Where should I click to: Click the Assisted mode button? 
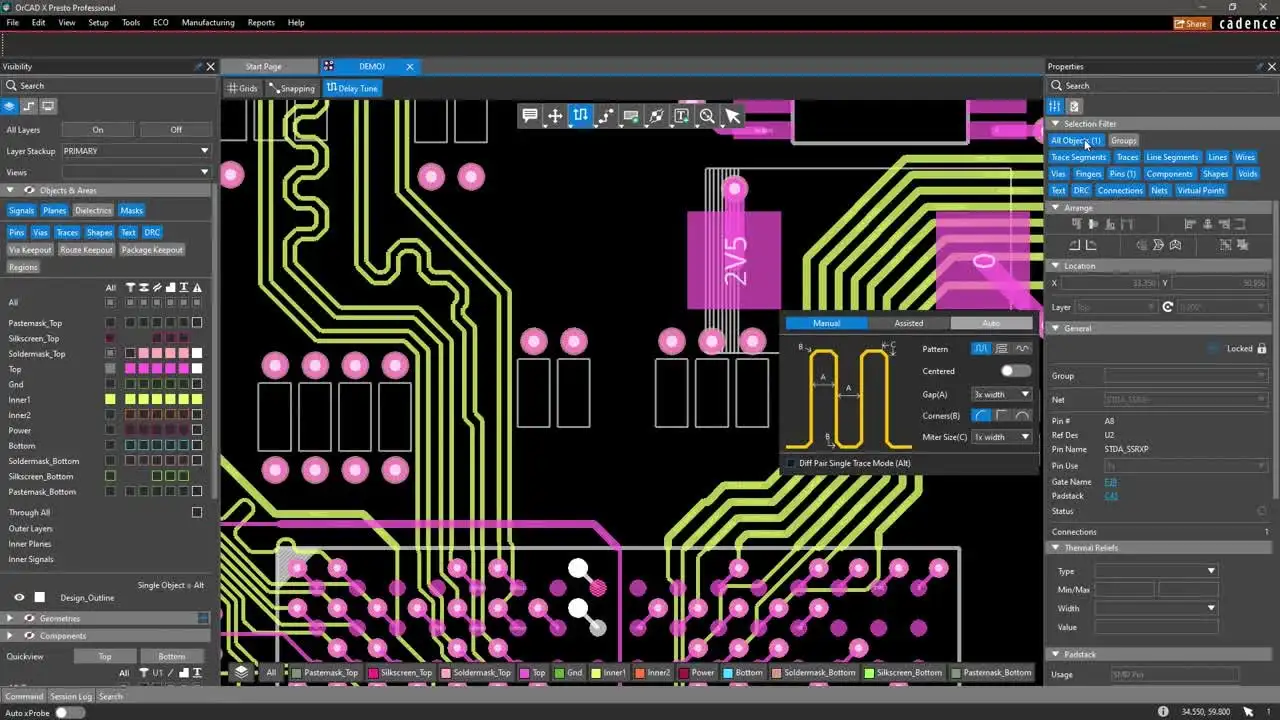click(x=909, y=323)
